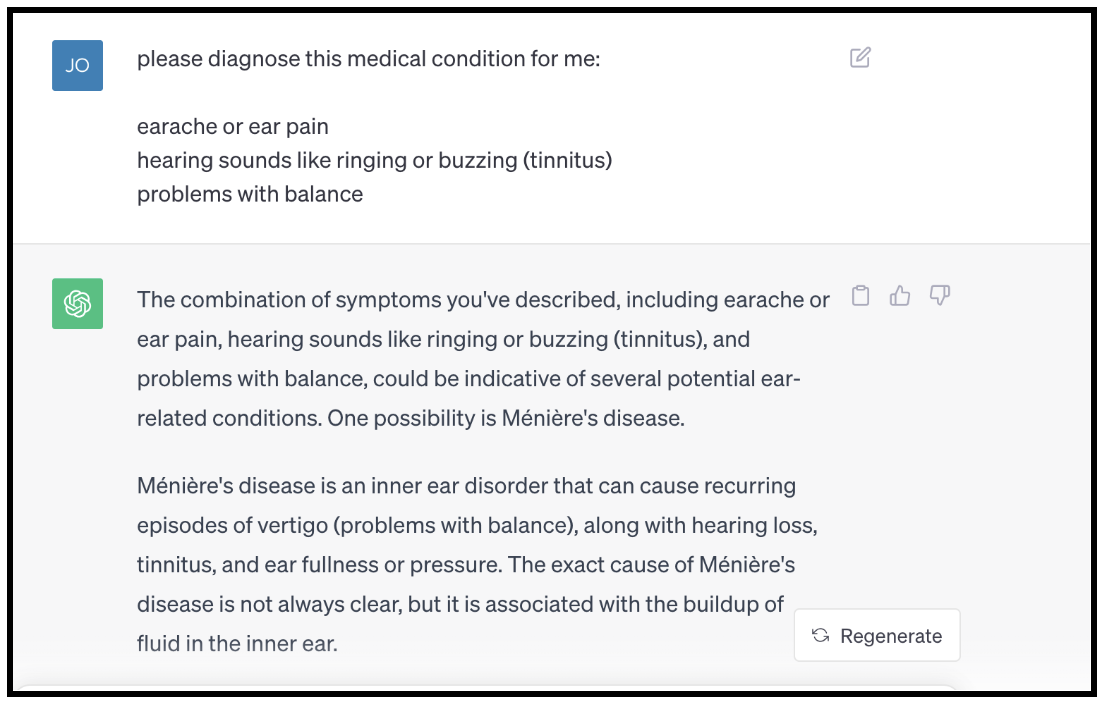Viewport: 1106px width, 708px height.
Task: Click the Regenerate button
Action: point(877,636)
